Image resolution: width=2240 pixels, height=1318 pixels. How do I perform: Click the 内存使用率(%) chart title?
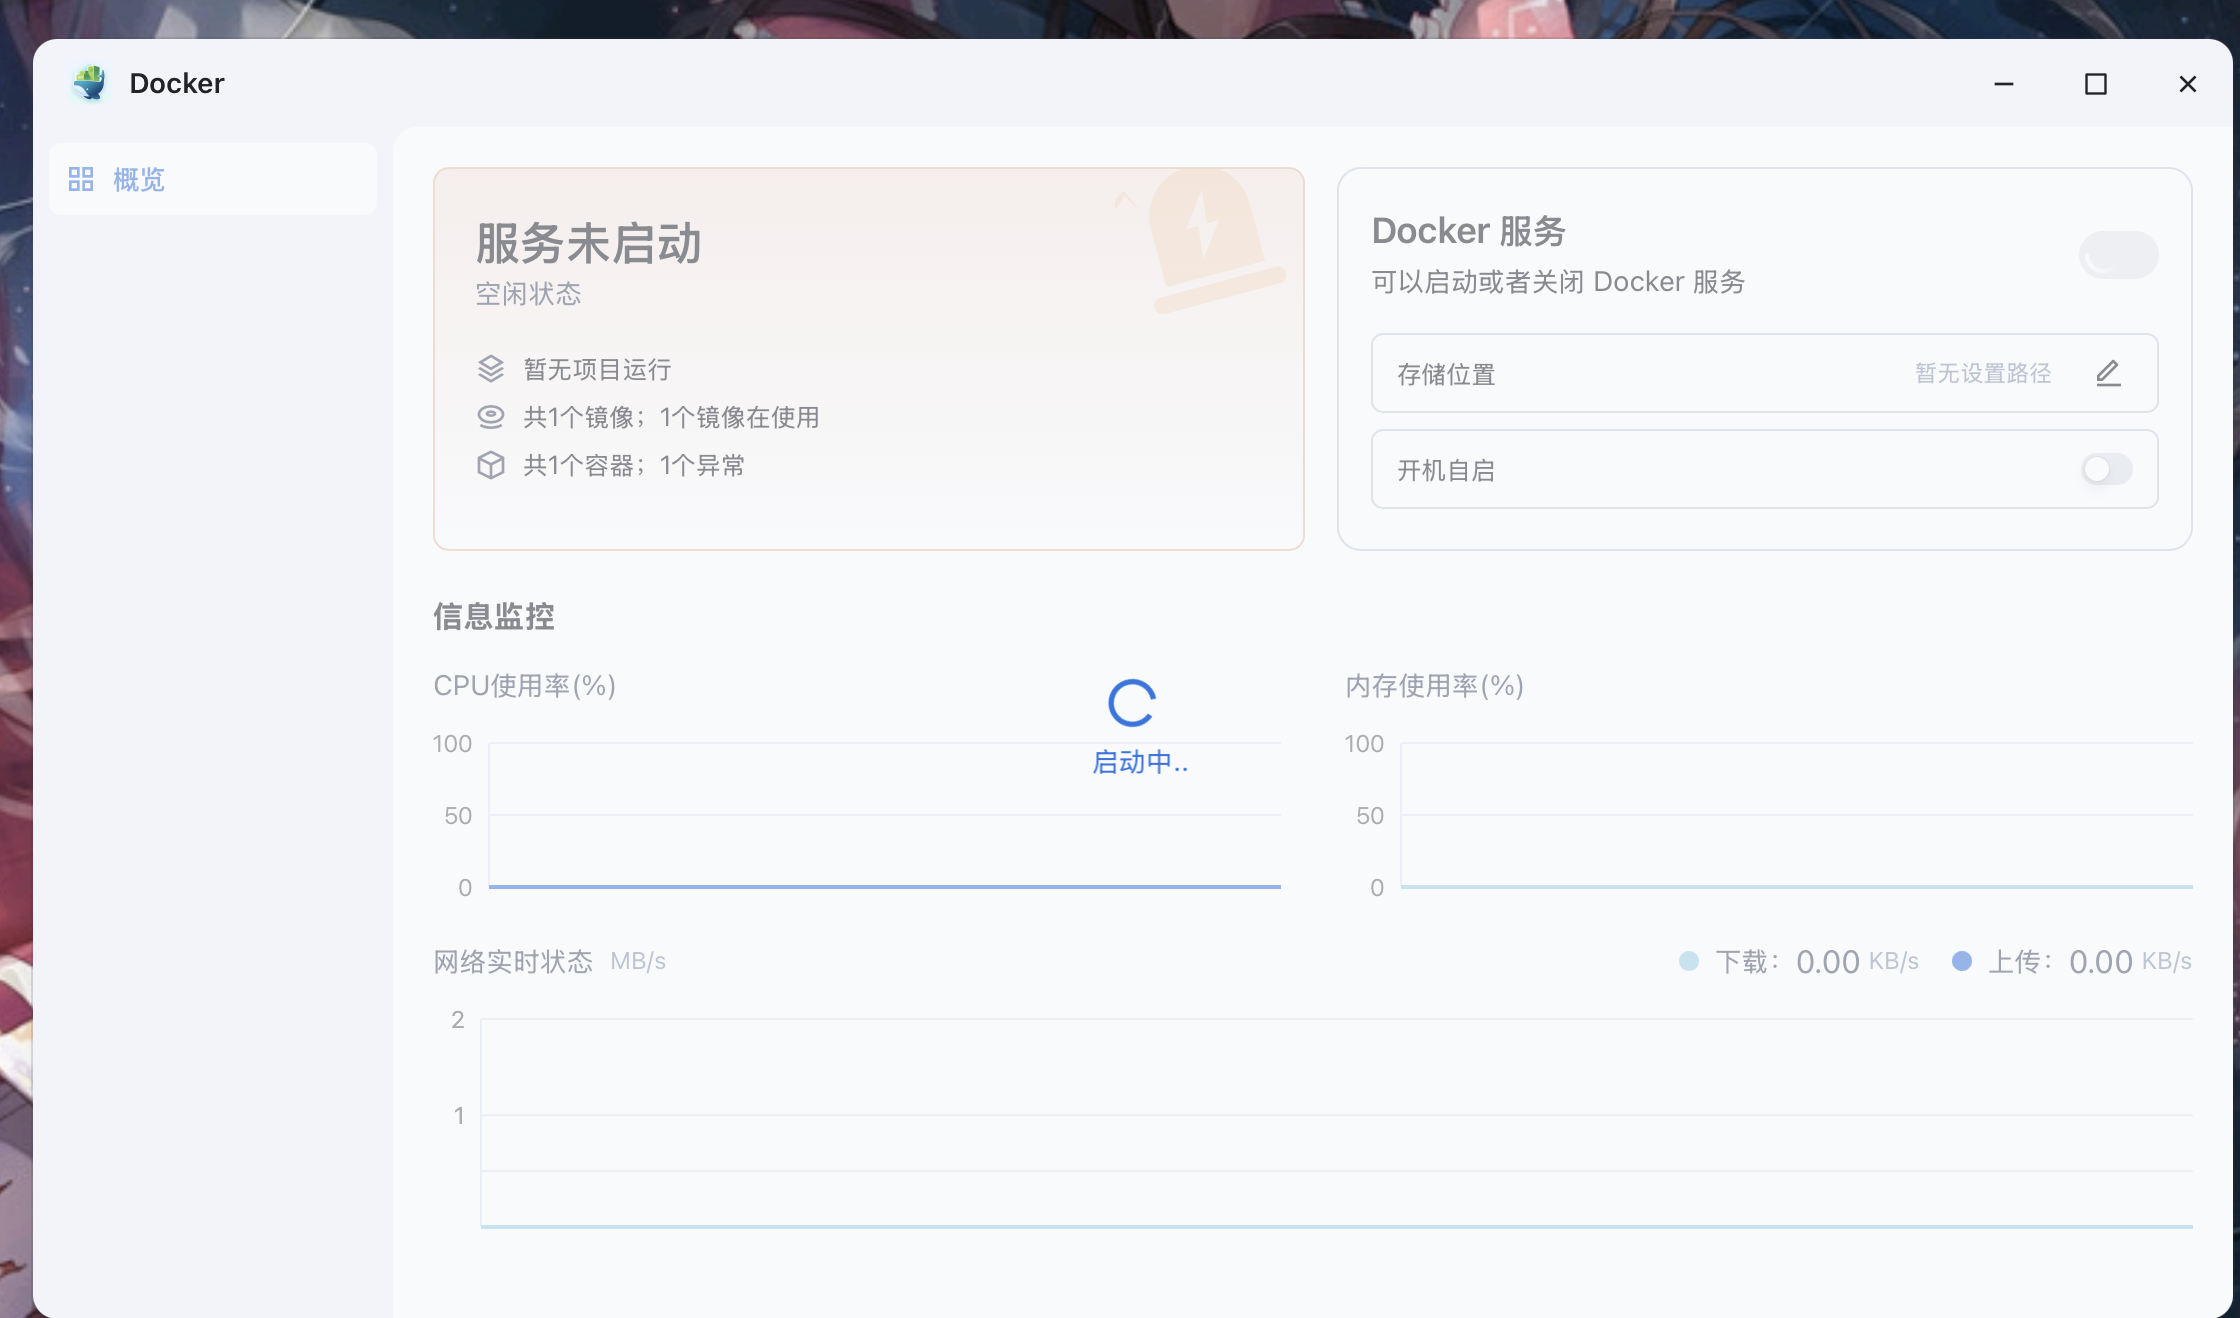[x=1434, y=685]
